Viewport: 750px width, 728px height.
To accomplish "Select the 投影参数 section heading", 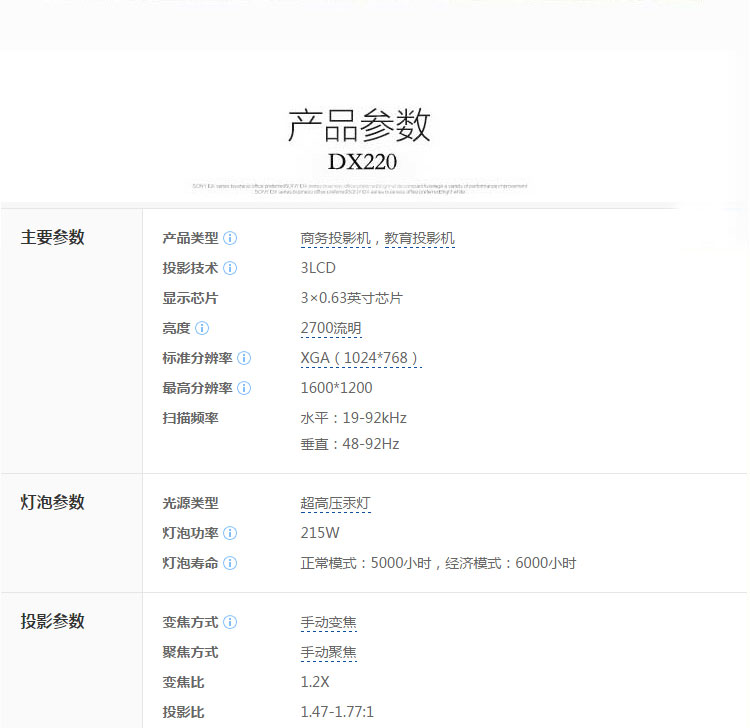I will pos(53,621).
